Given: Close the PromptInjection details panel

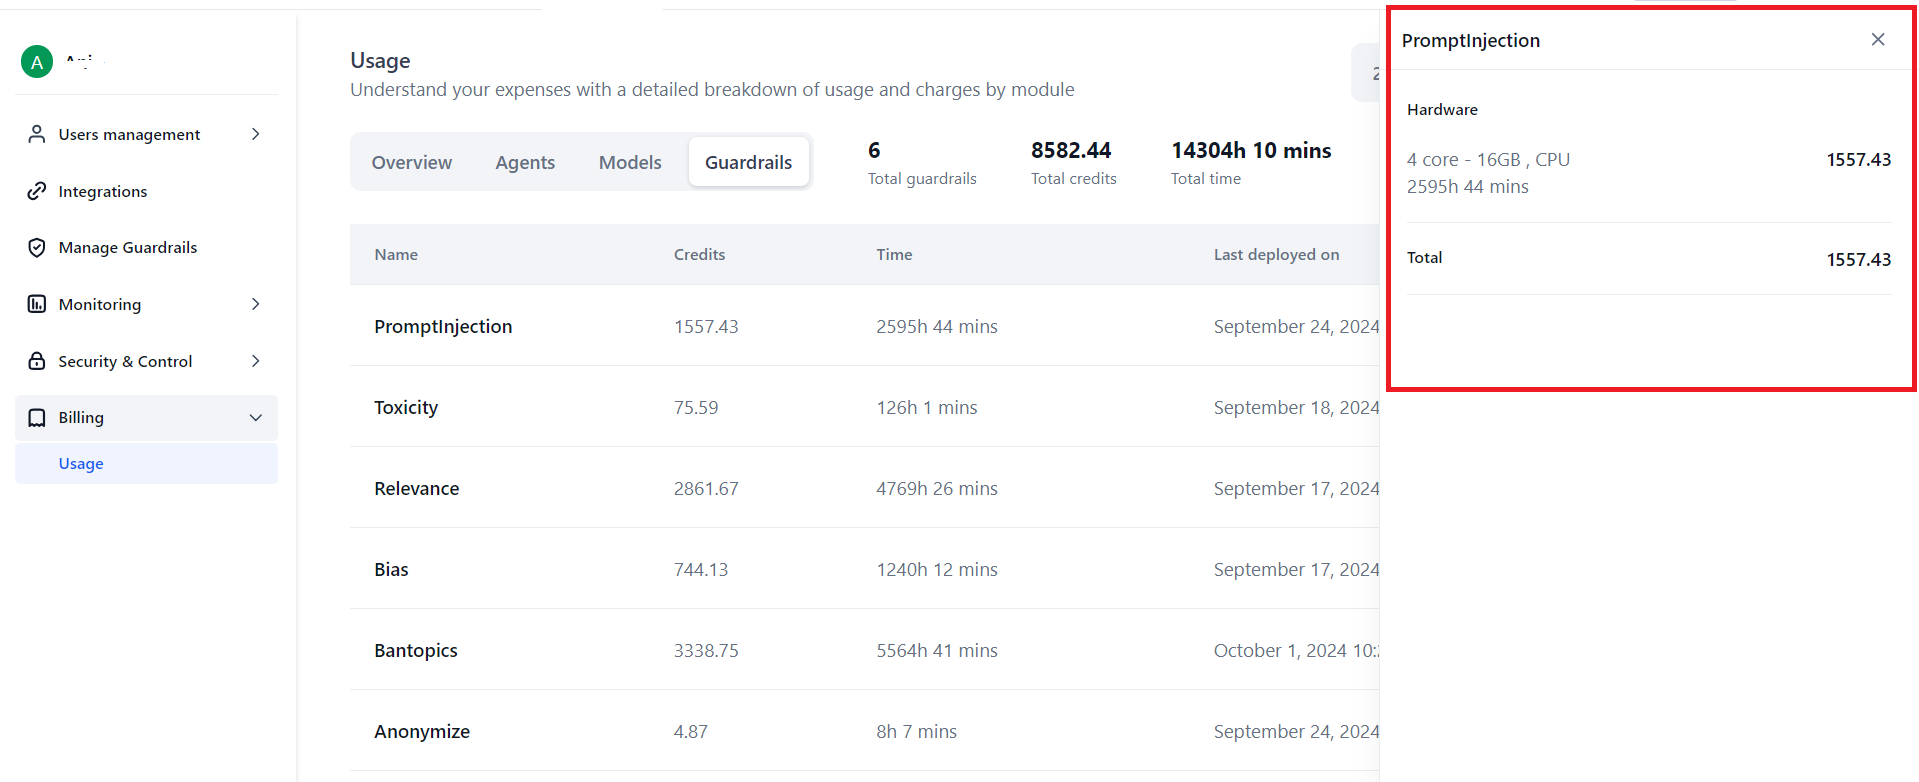Looking at the screenshot, I should pyautogui.click(x=1878, y=39).
